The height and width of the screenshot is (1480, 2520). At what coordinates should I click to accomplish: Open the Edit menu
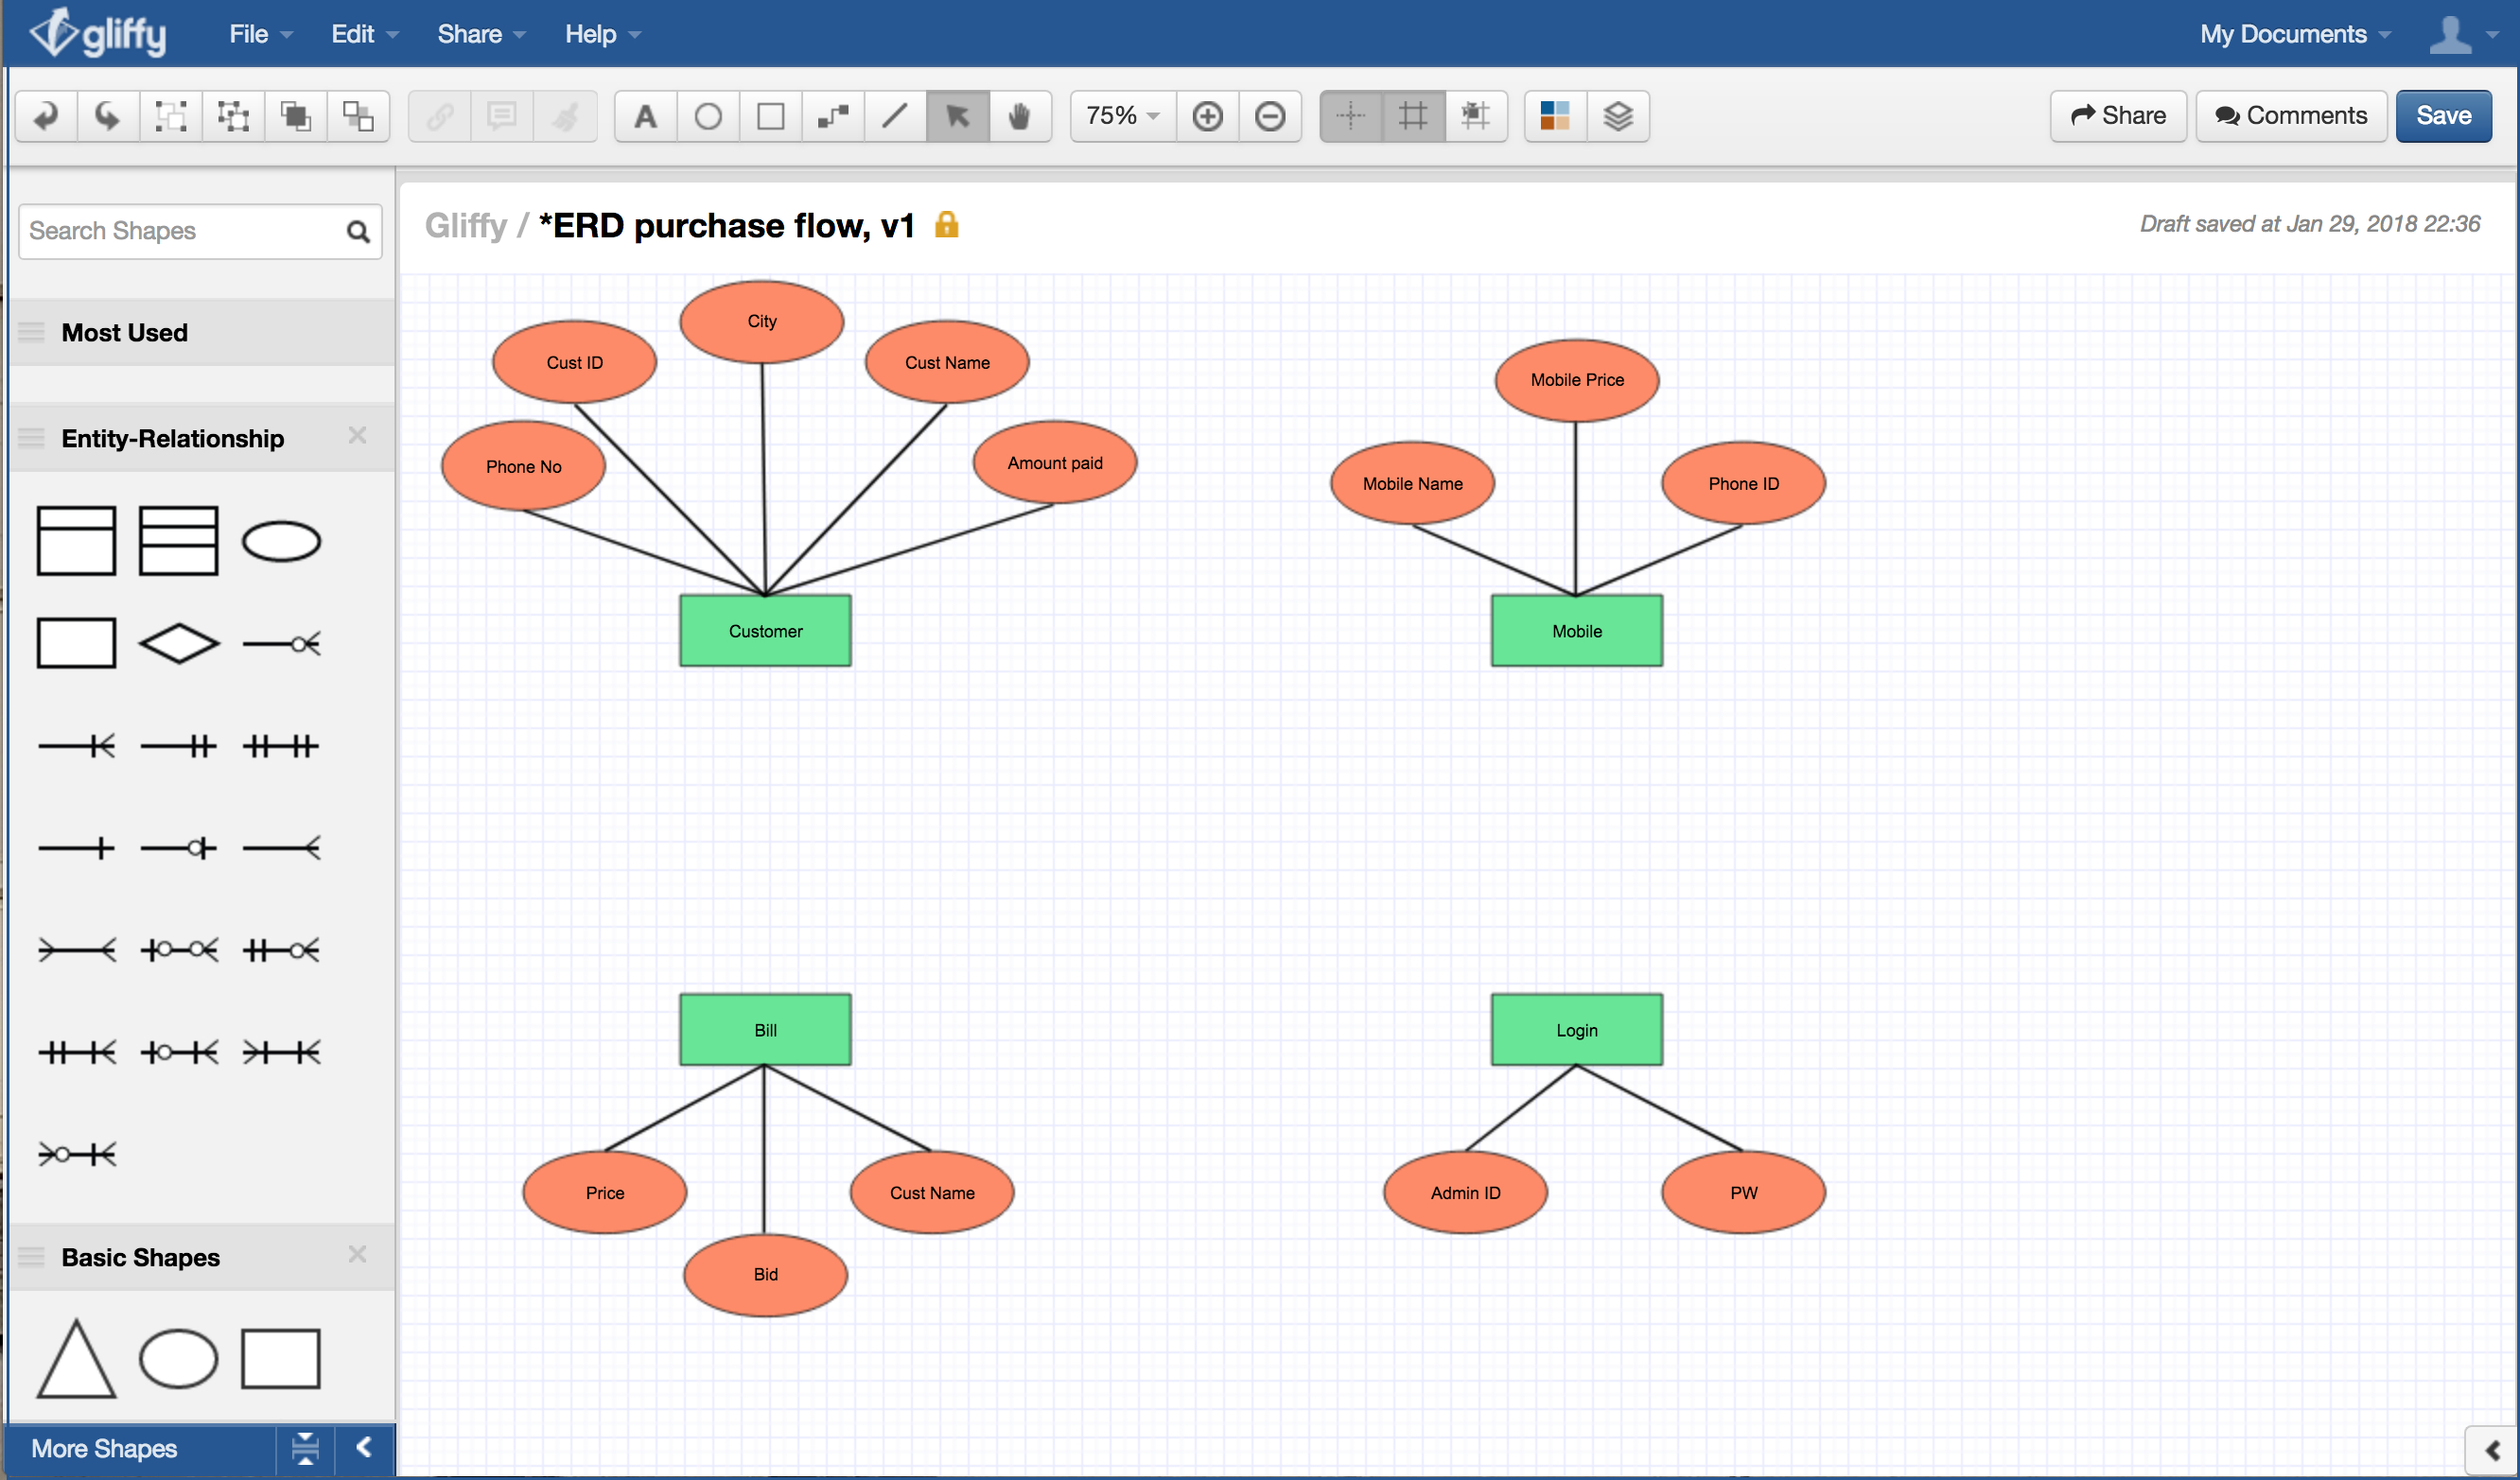pos(351,32)
